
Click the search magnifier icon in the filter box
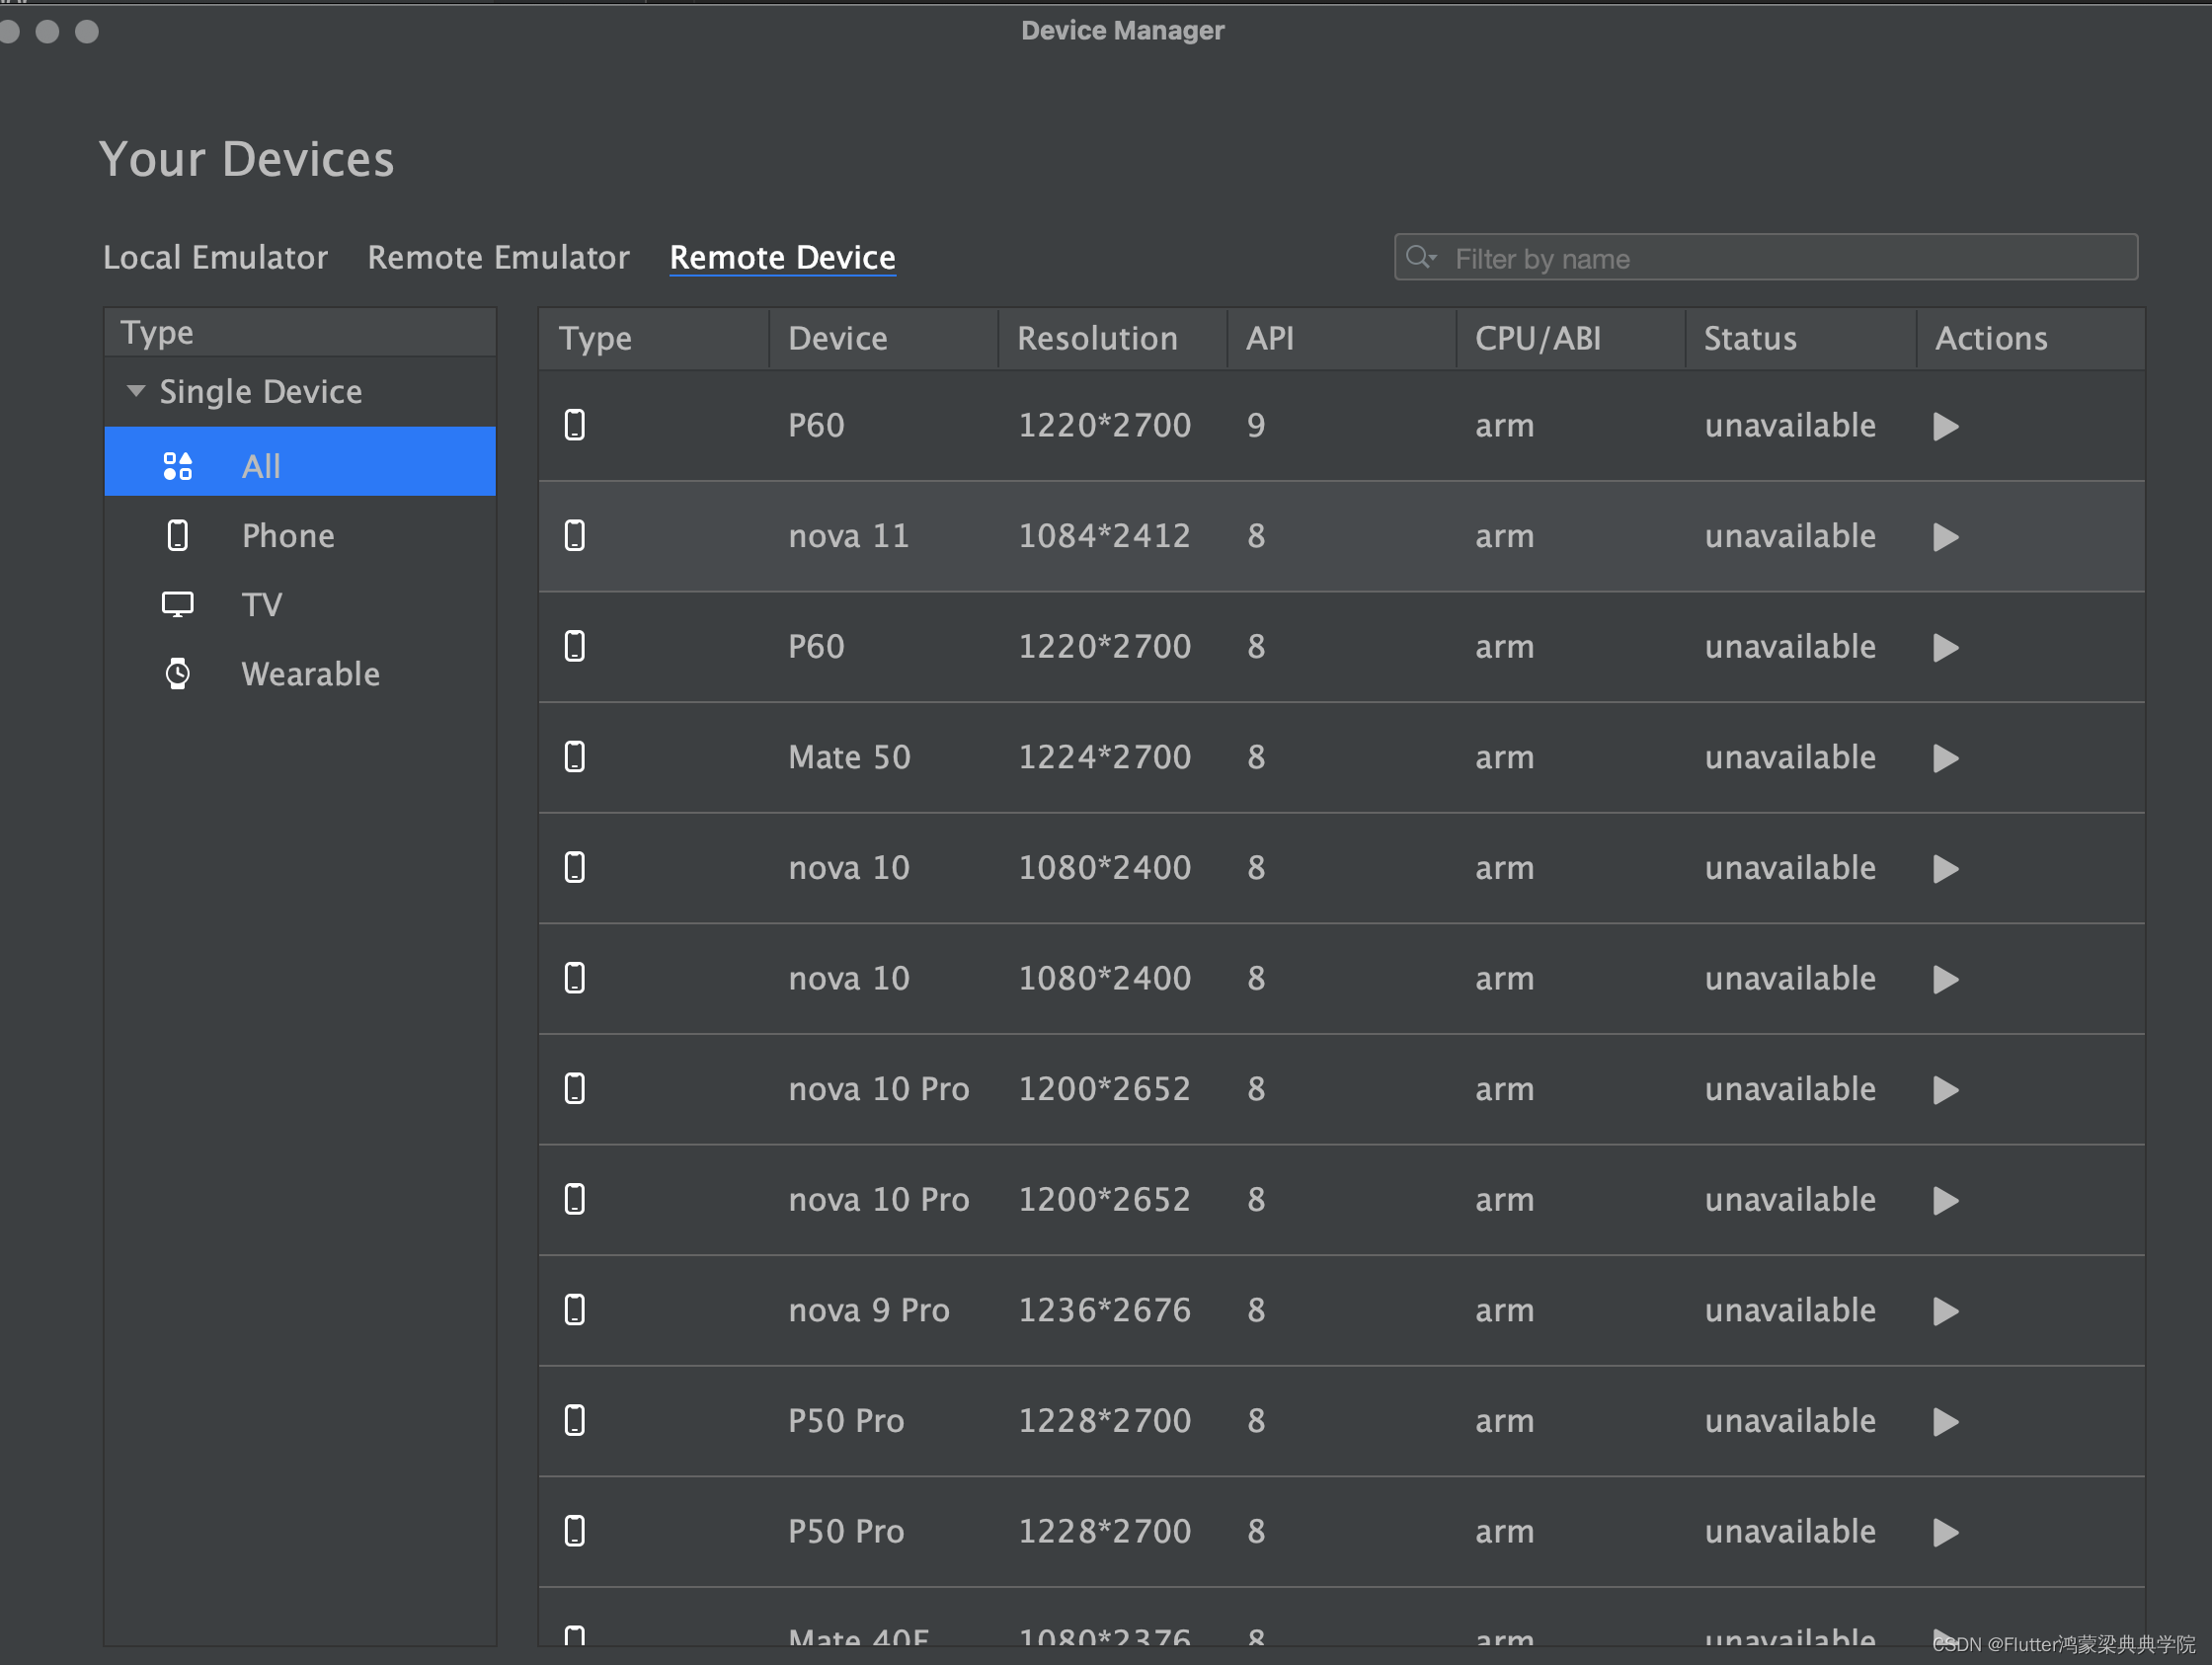pyautogui.click(x=1419, y=257)
